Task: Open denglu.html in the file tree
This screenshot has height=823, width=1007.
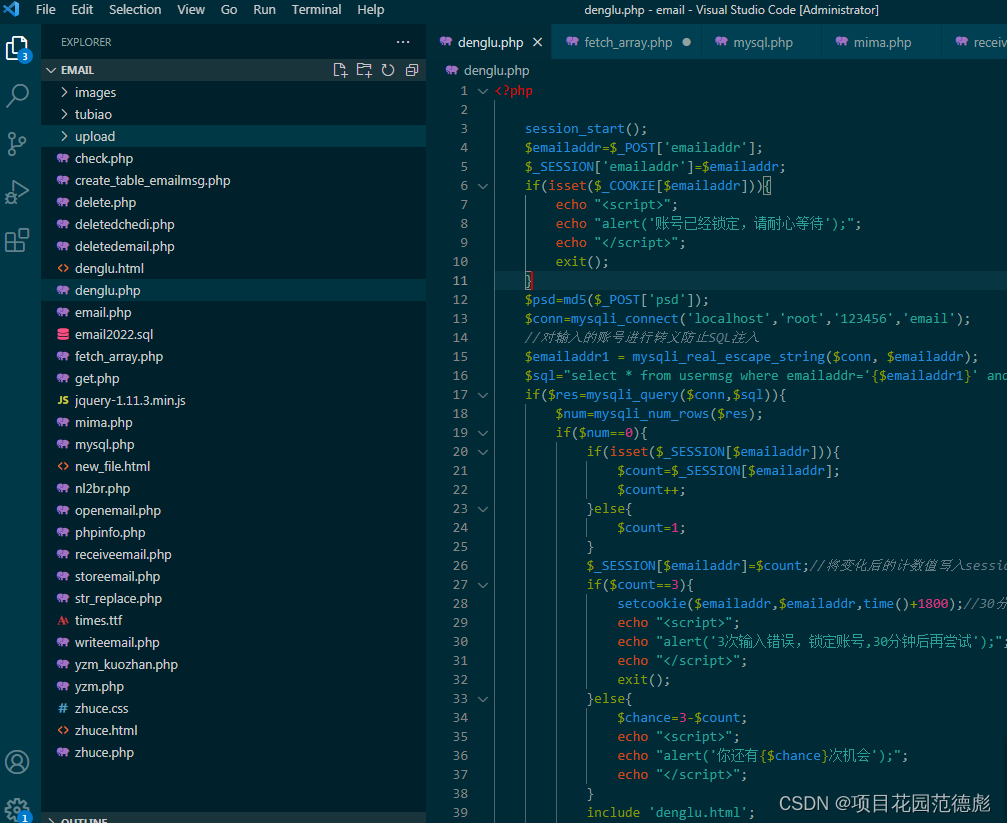Action: 233,268
